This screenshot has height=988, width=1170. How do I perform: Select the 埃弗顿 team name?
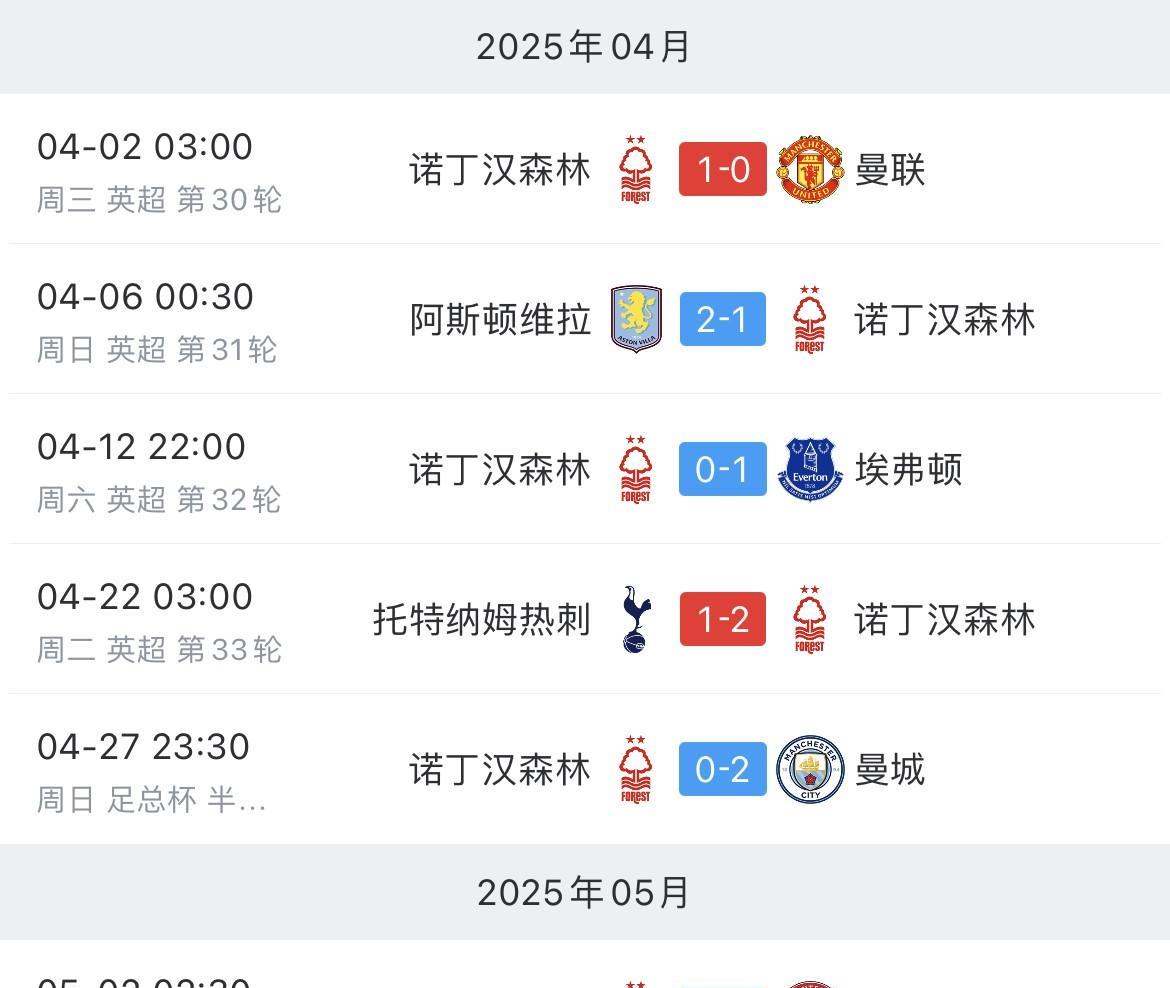tap(909, 469)
